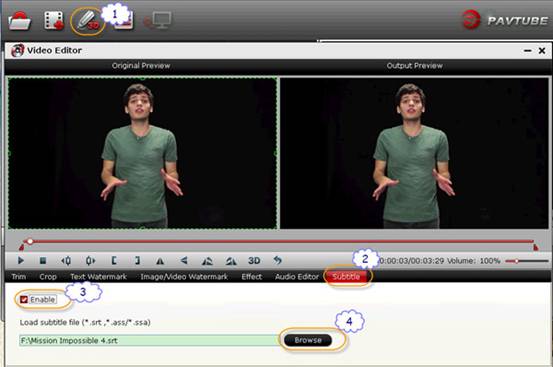Uncheck the Enable subtitle checkbox
Screen dimensions: 553x367
[x=24, y=300]
